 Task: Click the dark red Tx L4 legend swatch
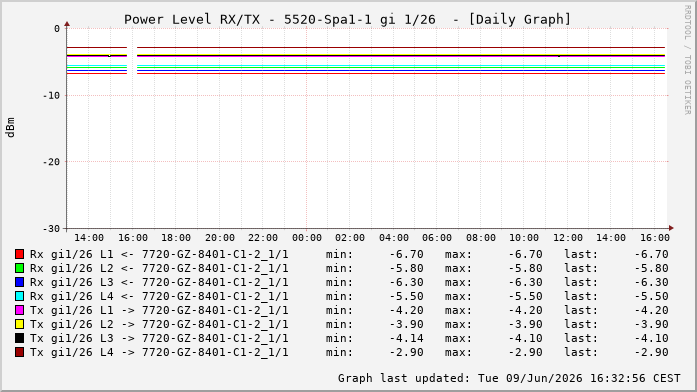pos(19,352)
